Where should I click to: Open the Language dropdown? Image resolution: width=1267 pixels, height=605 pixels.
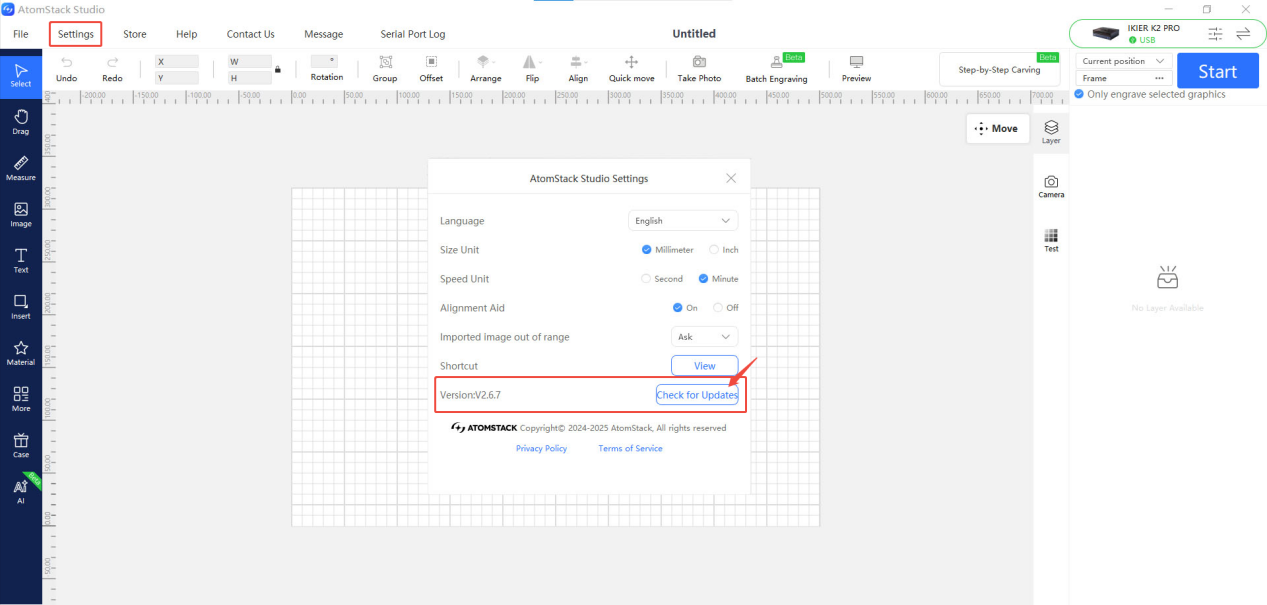pyautogui.click(x=683, y=221)
